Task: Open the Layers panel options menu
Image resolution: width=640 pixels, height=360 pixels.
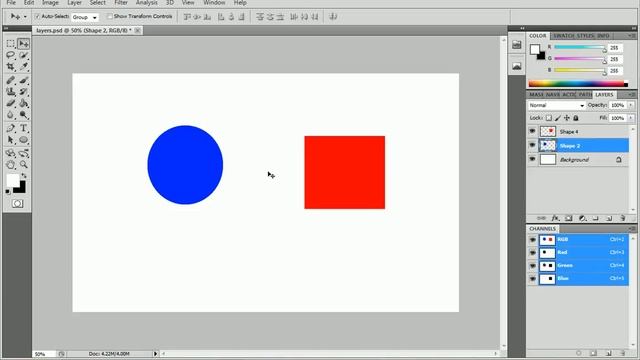Action: [631, 95]
